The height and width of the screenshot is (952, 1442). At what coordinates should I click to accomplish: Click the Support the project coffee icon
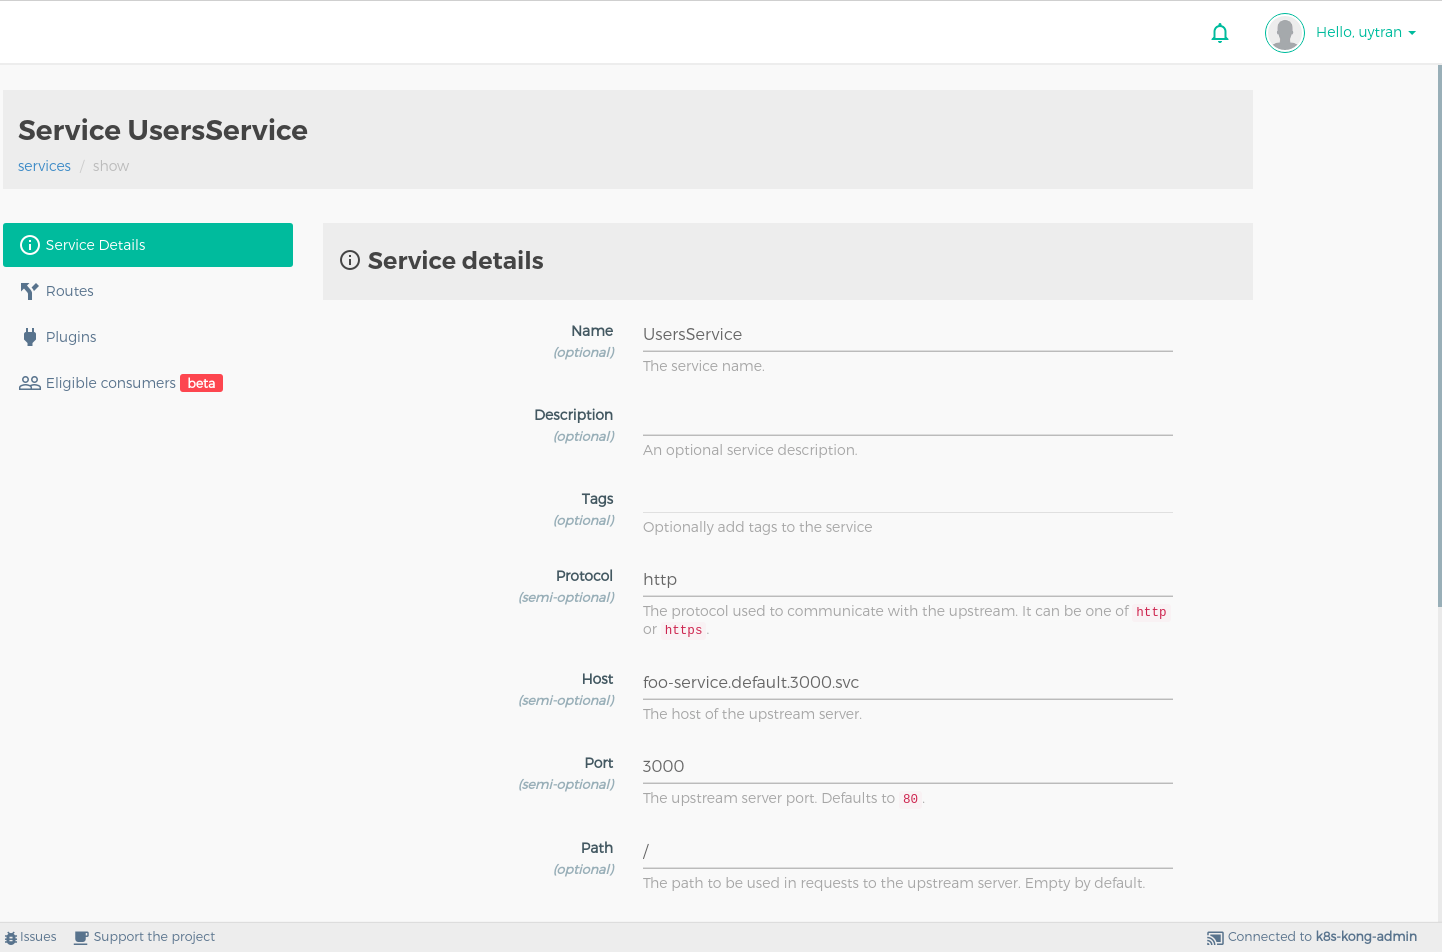(82, 938)
